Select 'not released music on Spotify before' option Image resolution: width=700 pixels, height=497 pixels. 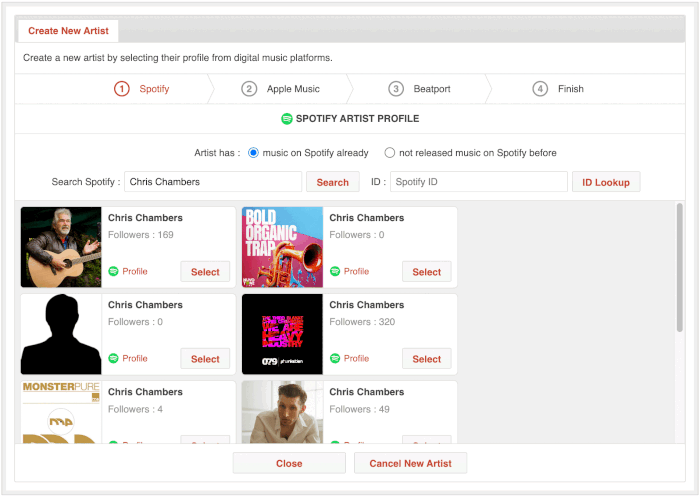tap(390, 153)
